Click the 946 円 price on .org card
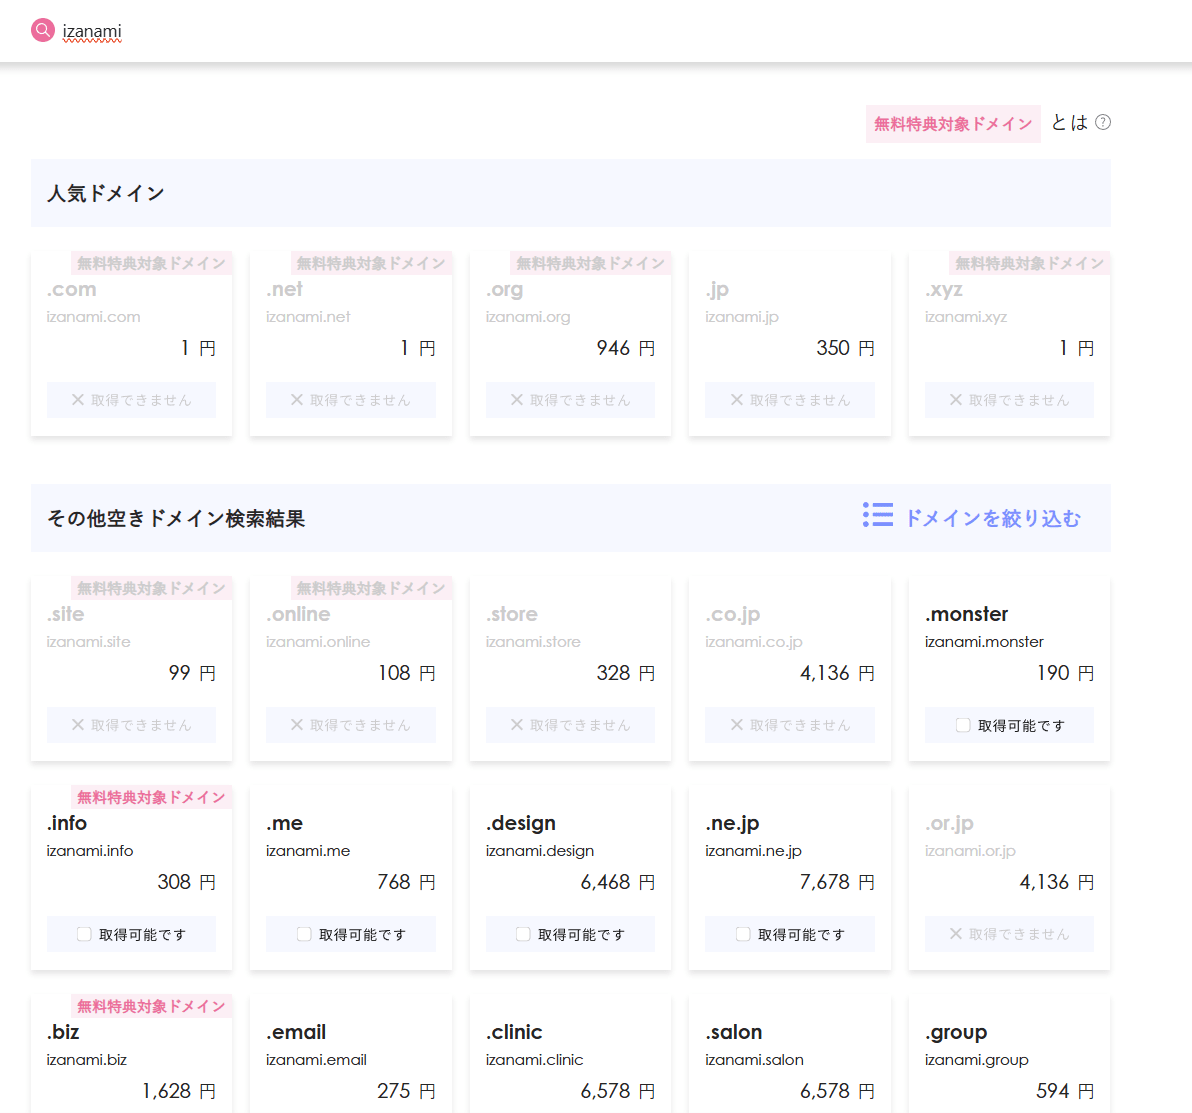Viewport: 1192px width, 1113px height. pos(626,348)
